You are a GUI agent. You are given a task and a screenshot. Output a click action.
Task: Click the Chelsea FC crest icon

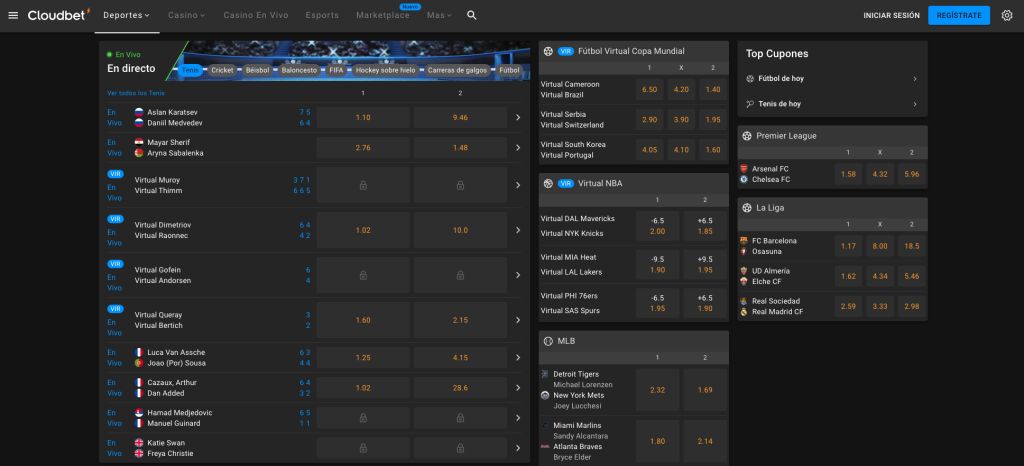pos(744,179)
